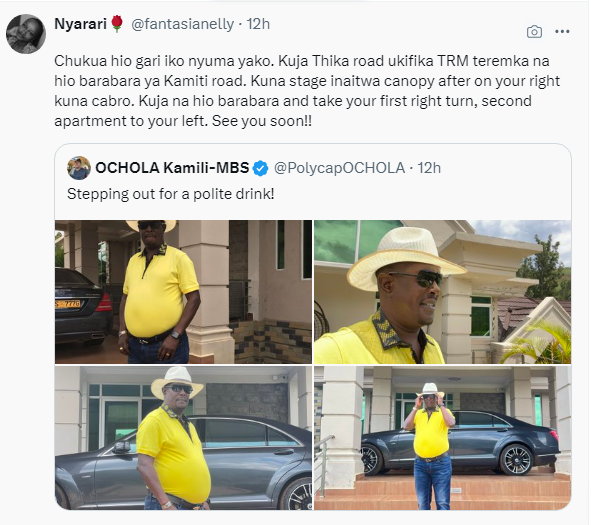Click the quoted tweet's 12h timestamp
The image size is (591, 525).
(x=429, y=168)
